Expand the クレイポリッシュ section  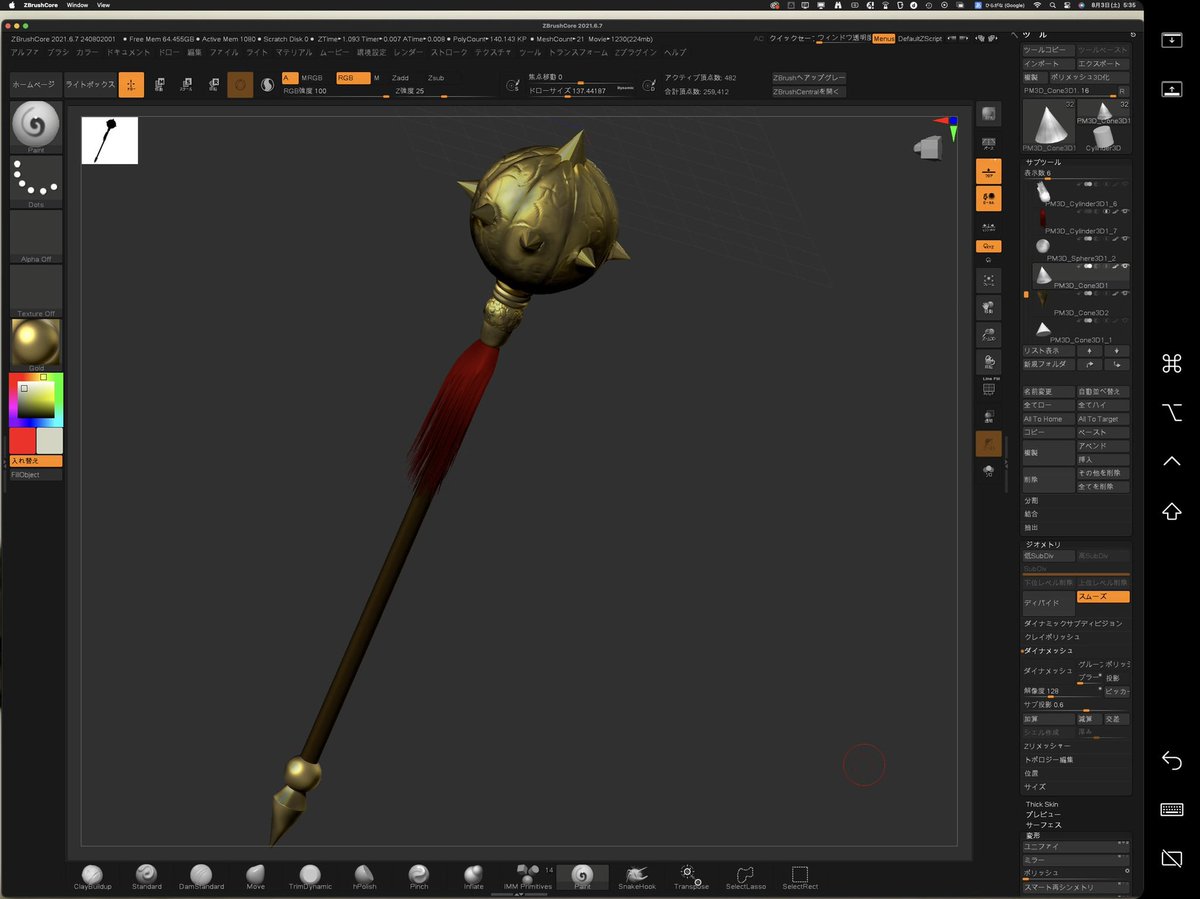tap(1052, 637)
